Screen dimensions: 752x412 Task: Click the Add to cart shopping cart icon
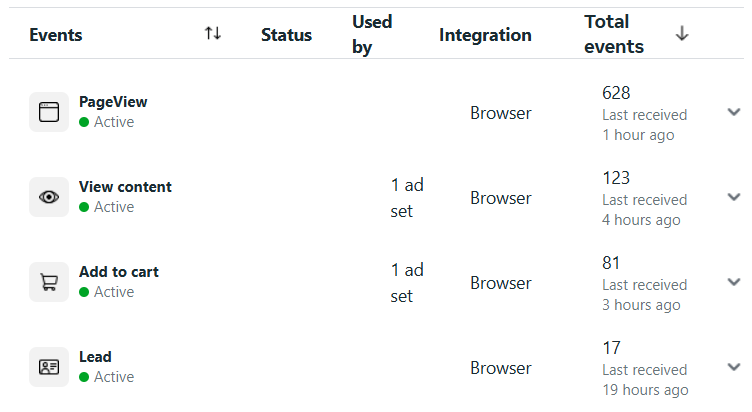[x=49, y=282]
